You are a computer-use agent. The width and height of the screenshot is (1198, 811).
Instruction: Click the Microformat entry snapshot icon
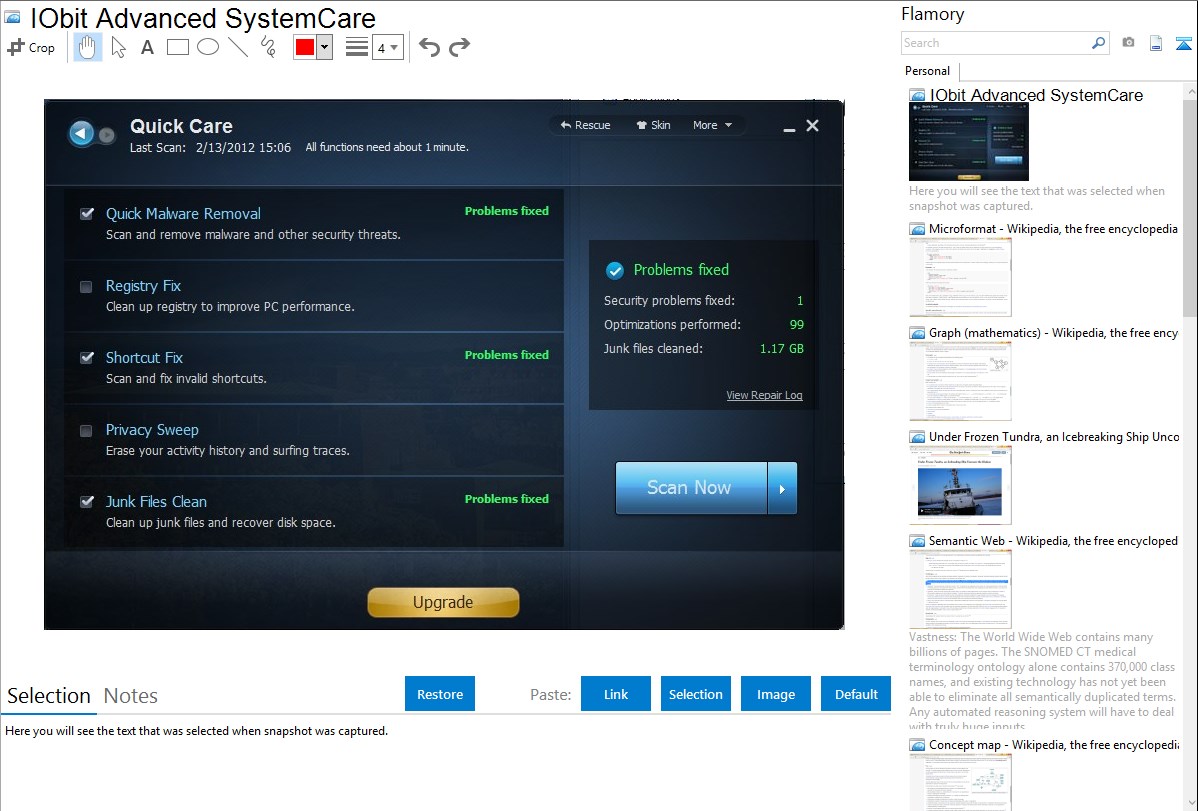(x=917, y=229)
